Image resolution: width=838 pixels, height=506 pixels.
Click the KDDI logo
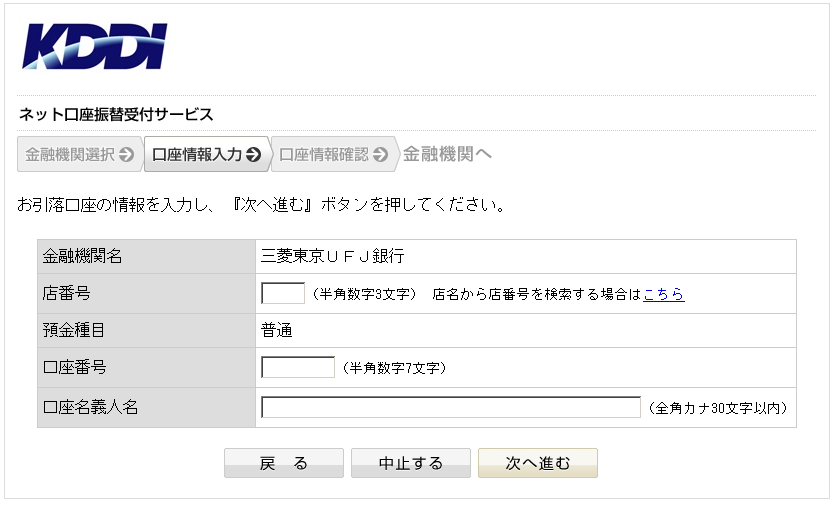pos(94,46)
